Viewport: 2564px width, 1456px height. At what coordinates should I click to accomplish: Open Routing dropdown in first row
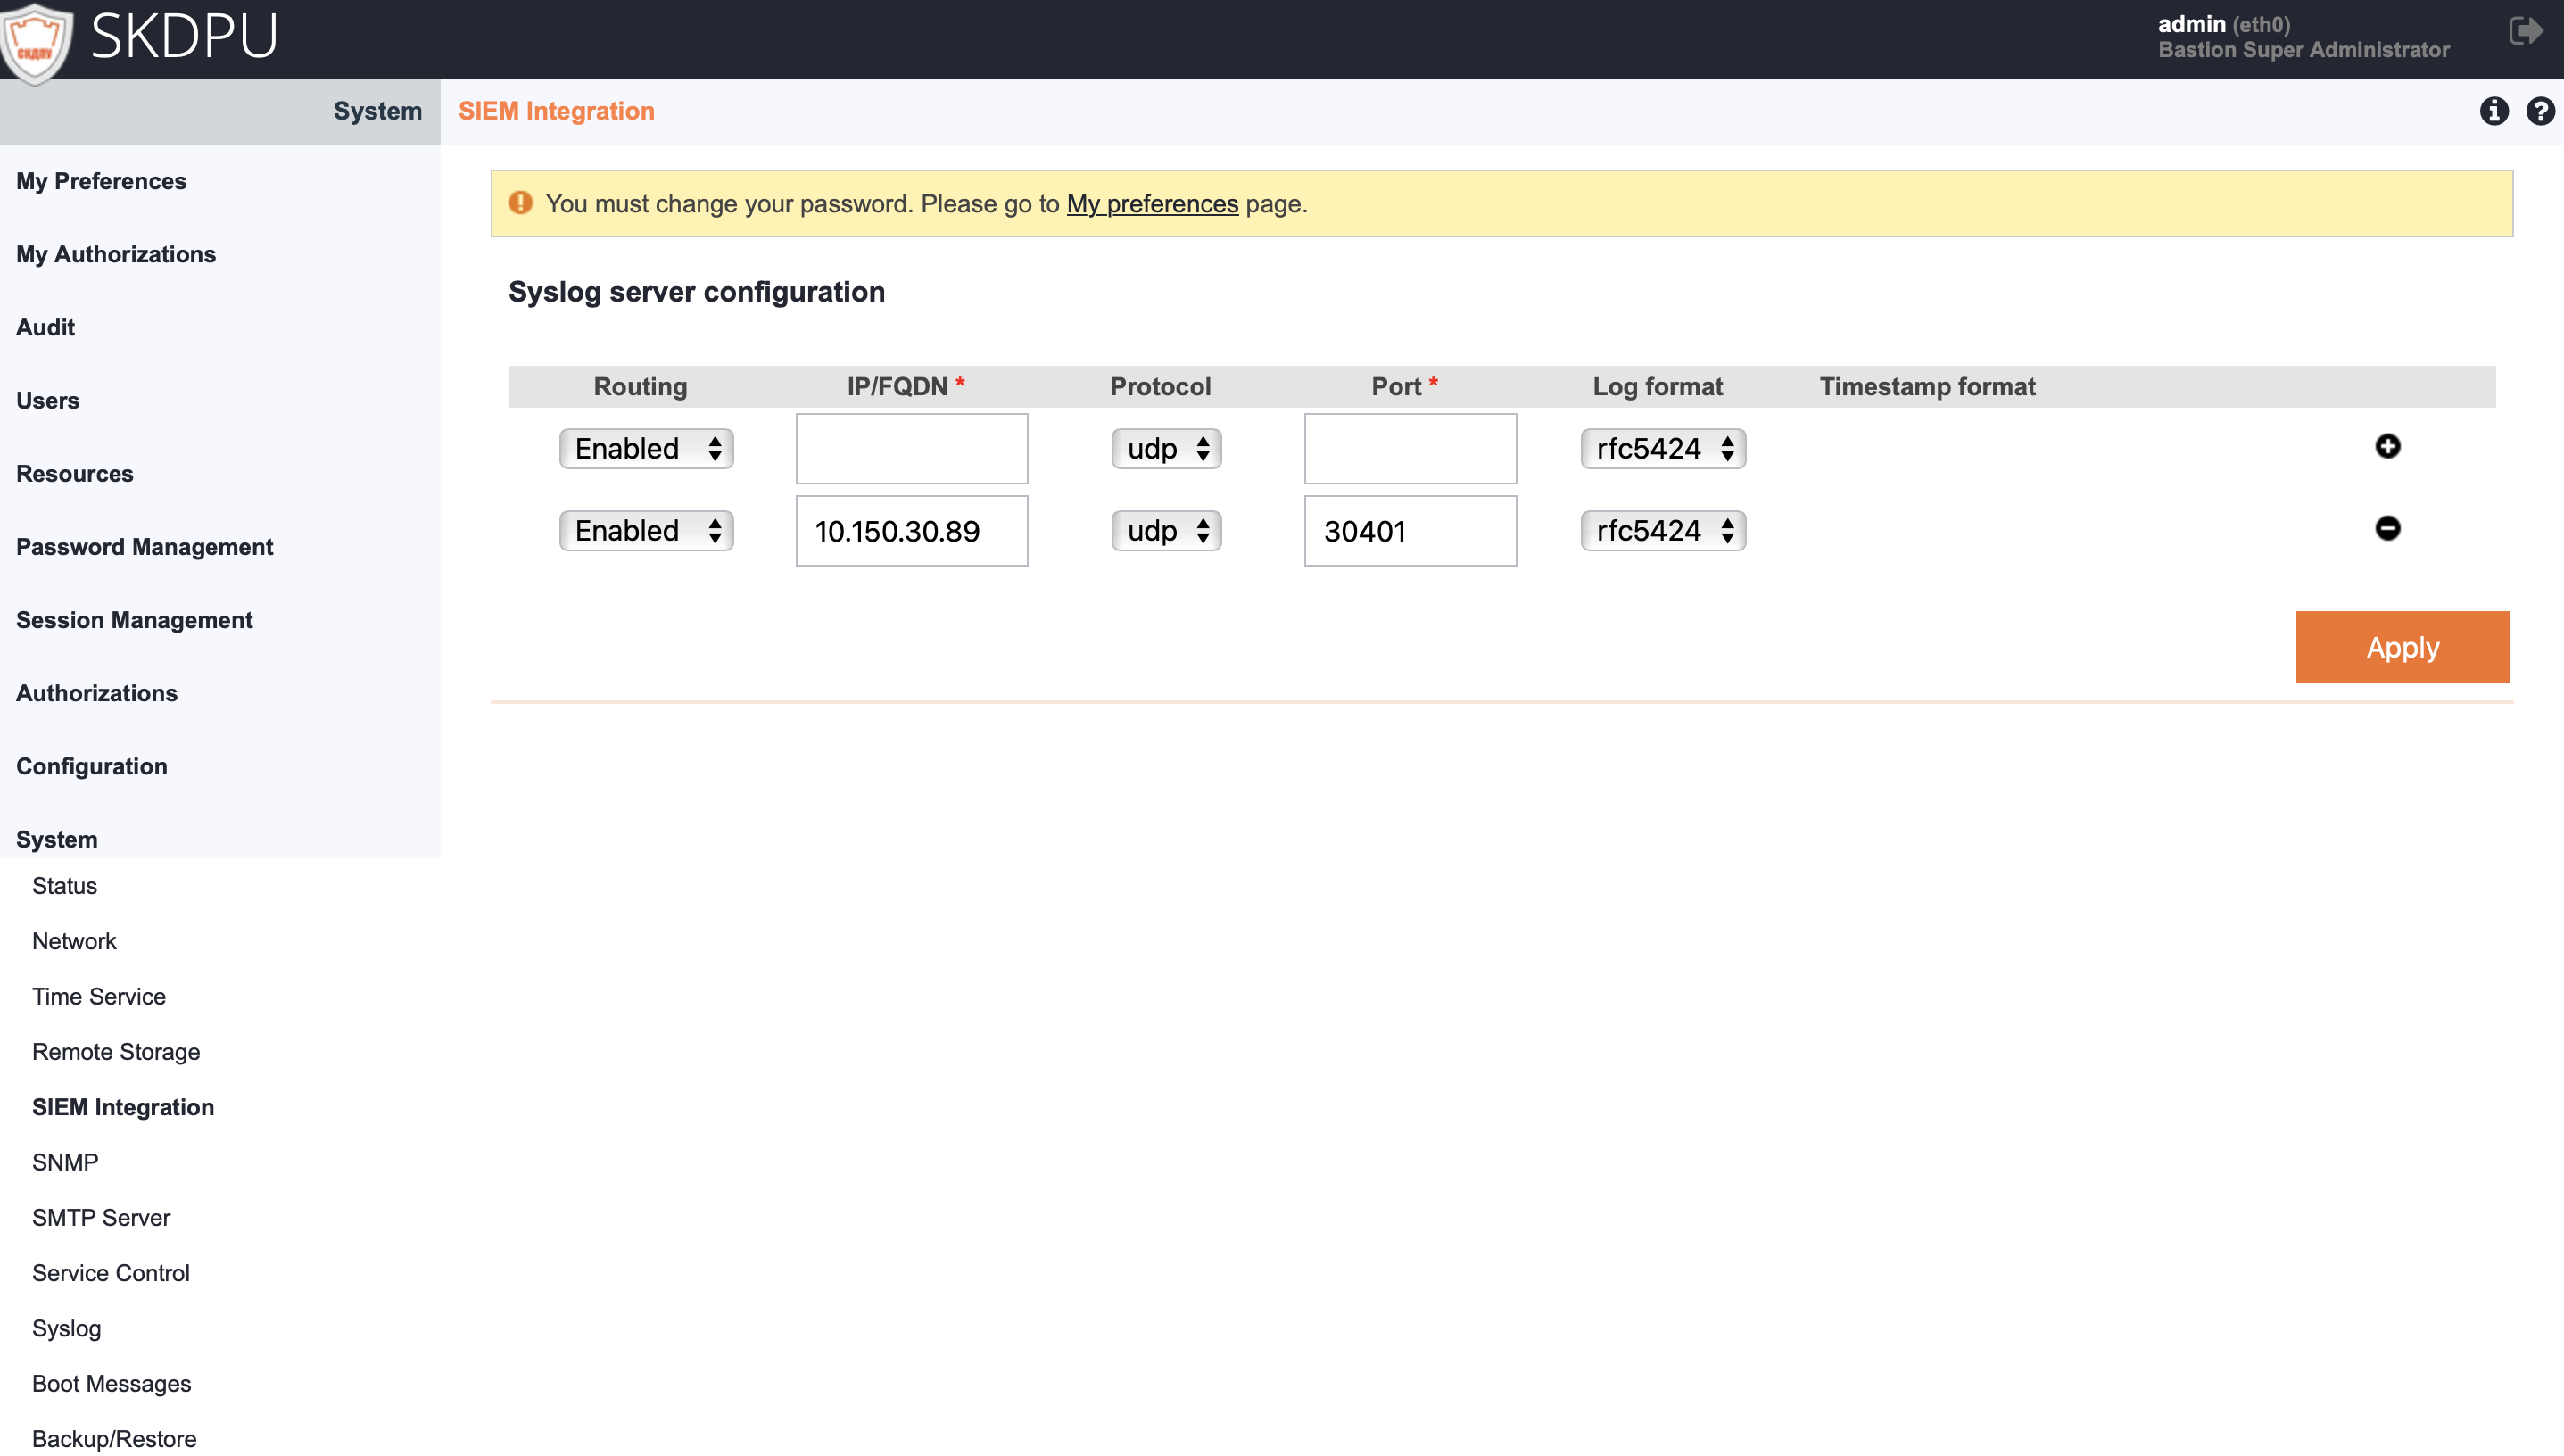click(646, 449)
